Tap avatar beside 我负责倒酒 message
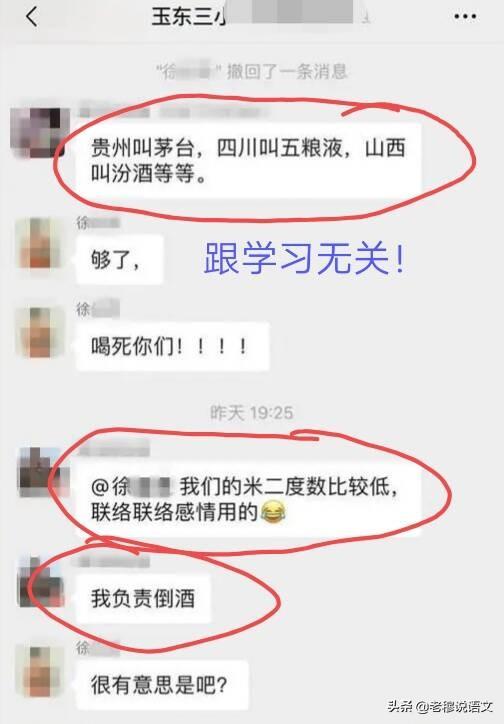 41,582
